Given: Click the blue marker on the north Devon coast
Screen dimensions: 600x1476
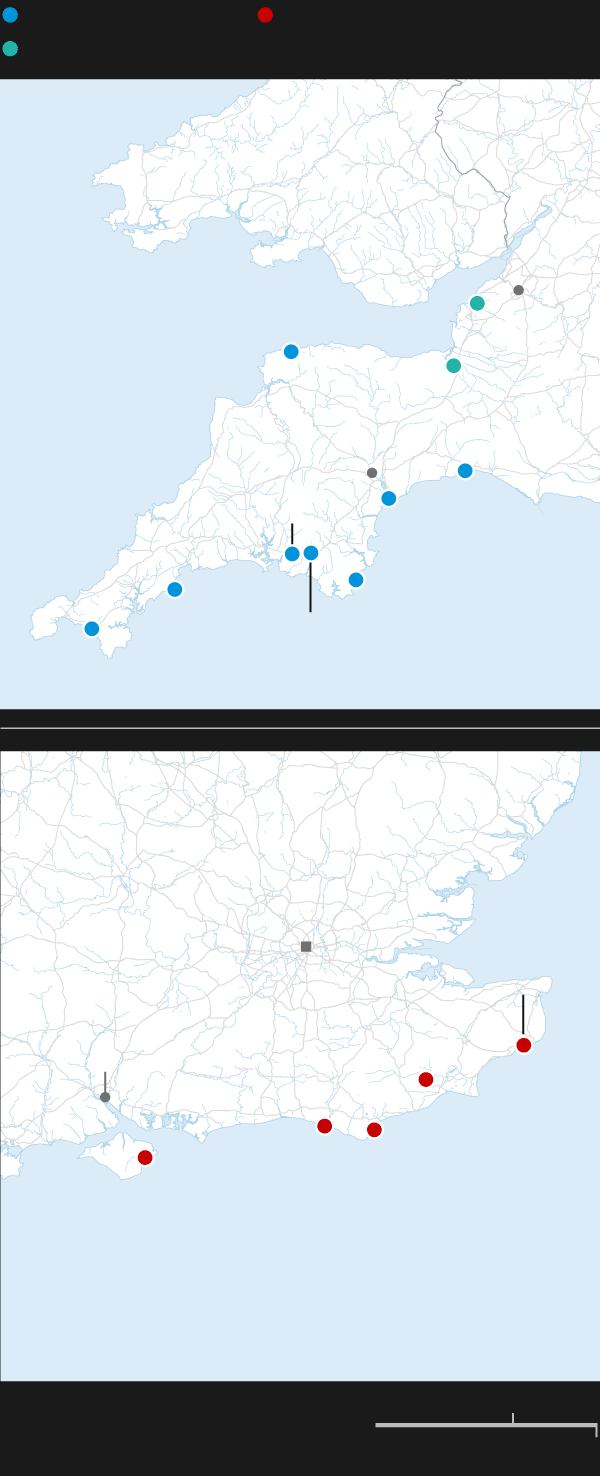Looking at the screenshot, I should tap(291, 352).
